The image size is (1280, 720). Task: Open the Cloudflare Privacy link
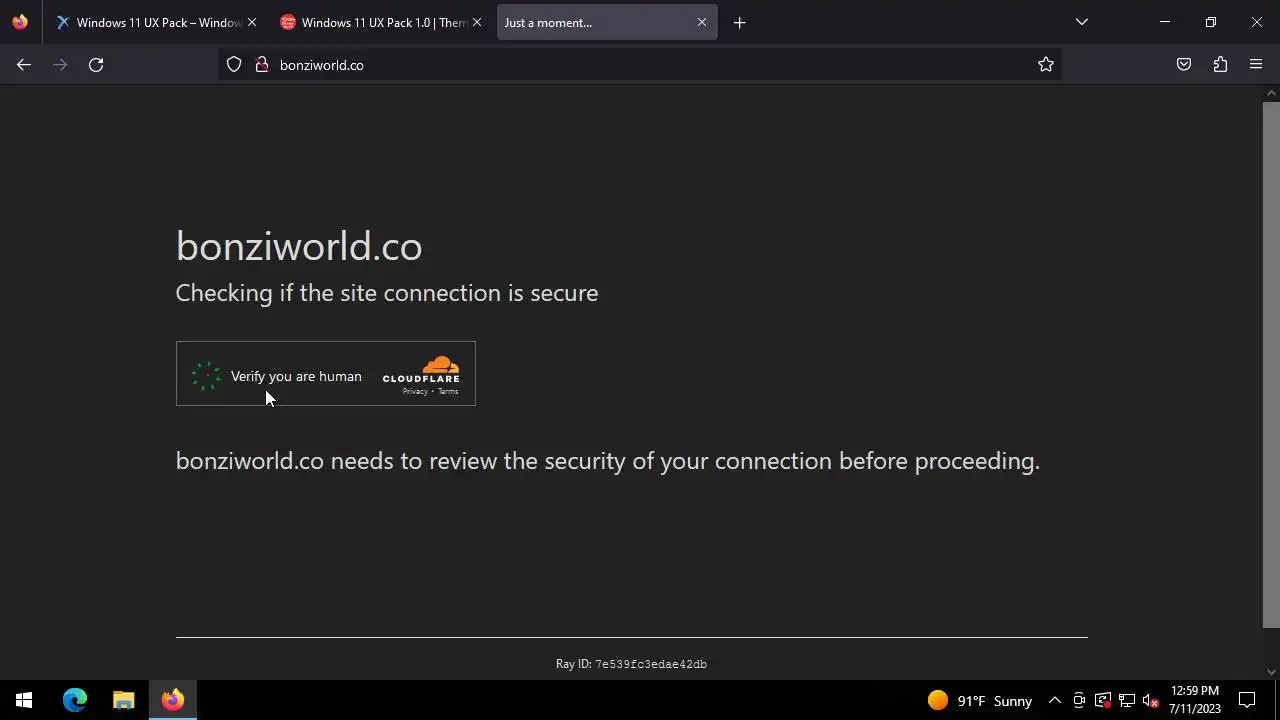415,391
